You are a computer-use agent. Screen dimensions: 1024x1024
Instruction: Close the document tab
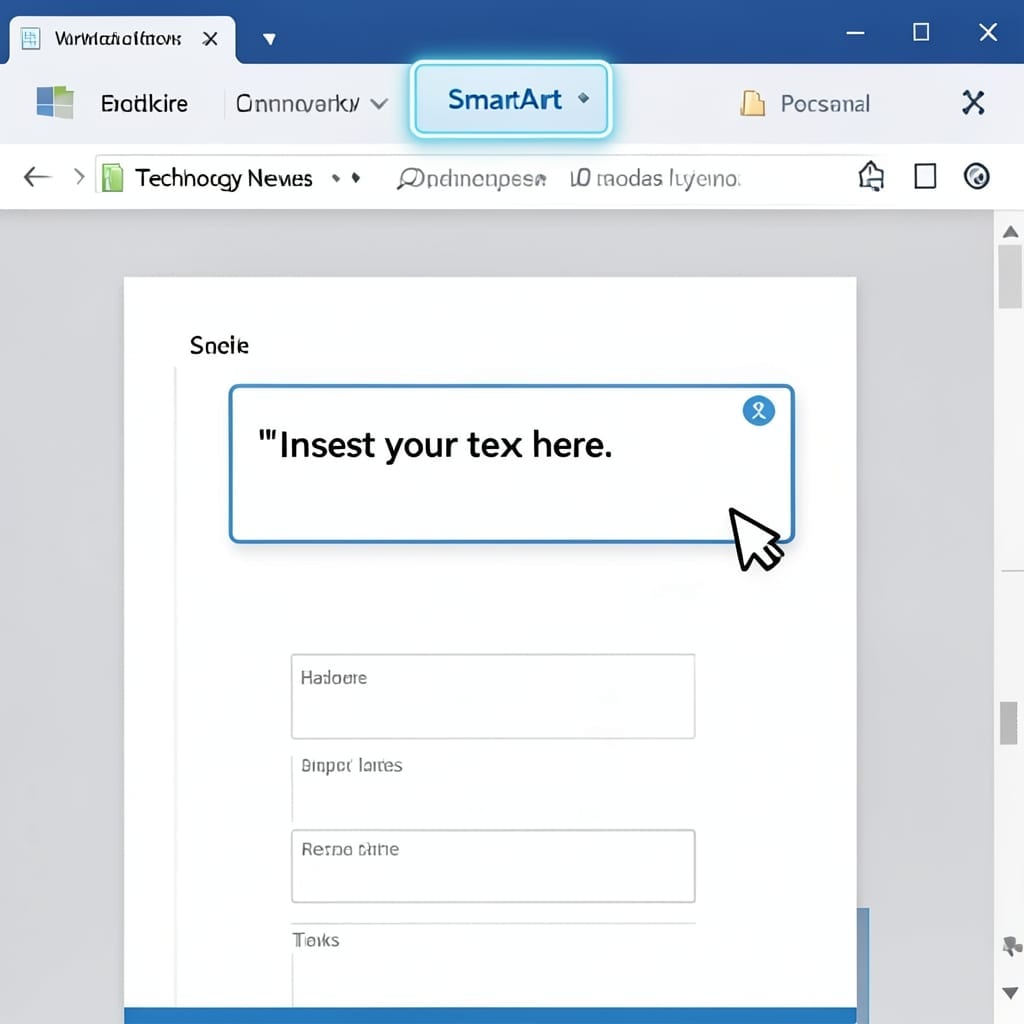coord(210,39)
